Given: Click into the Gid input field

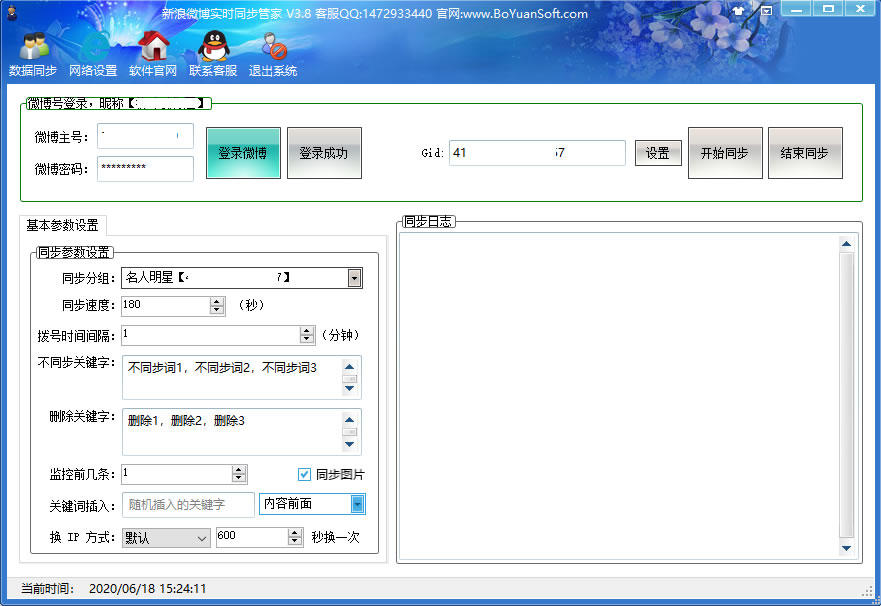Looking at the screenshot, I should pos(537,153).
